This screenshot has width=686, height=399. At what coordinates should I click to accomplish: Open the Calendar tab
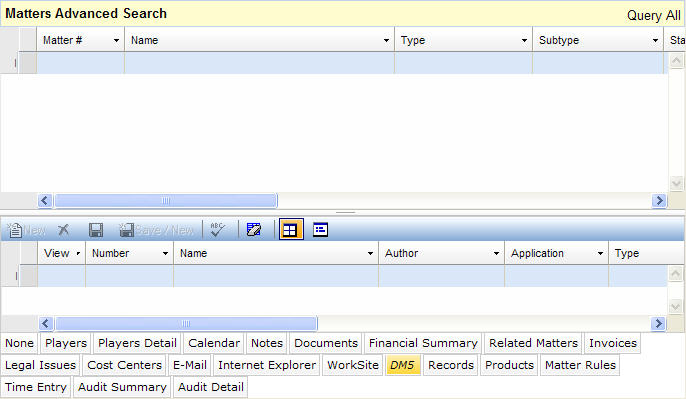tap(214, 343)
